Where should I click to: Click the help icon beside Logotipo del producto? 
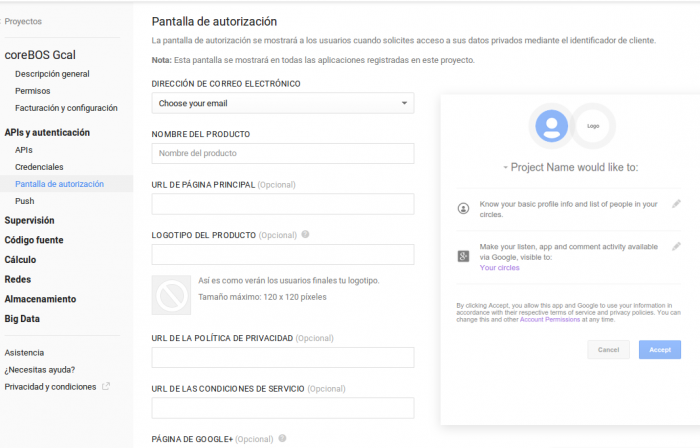tap(305, 235)
